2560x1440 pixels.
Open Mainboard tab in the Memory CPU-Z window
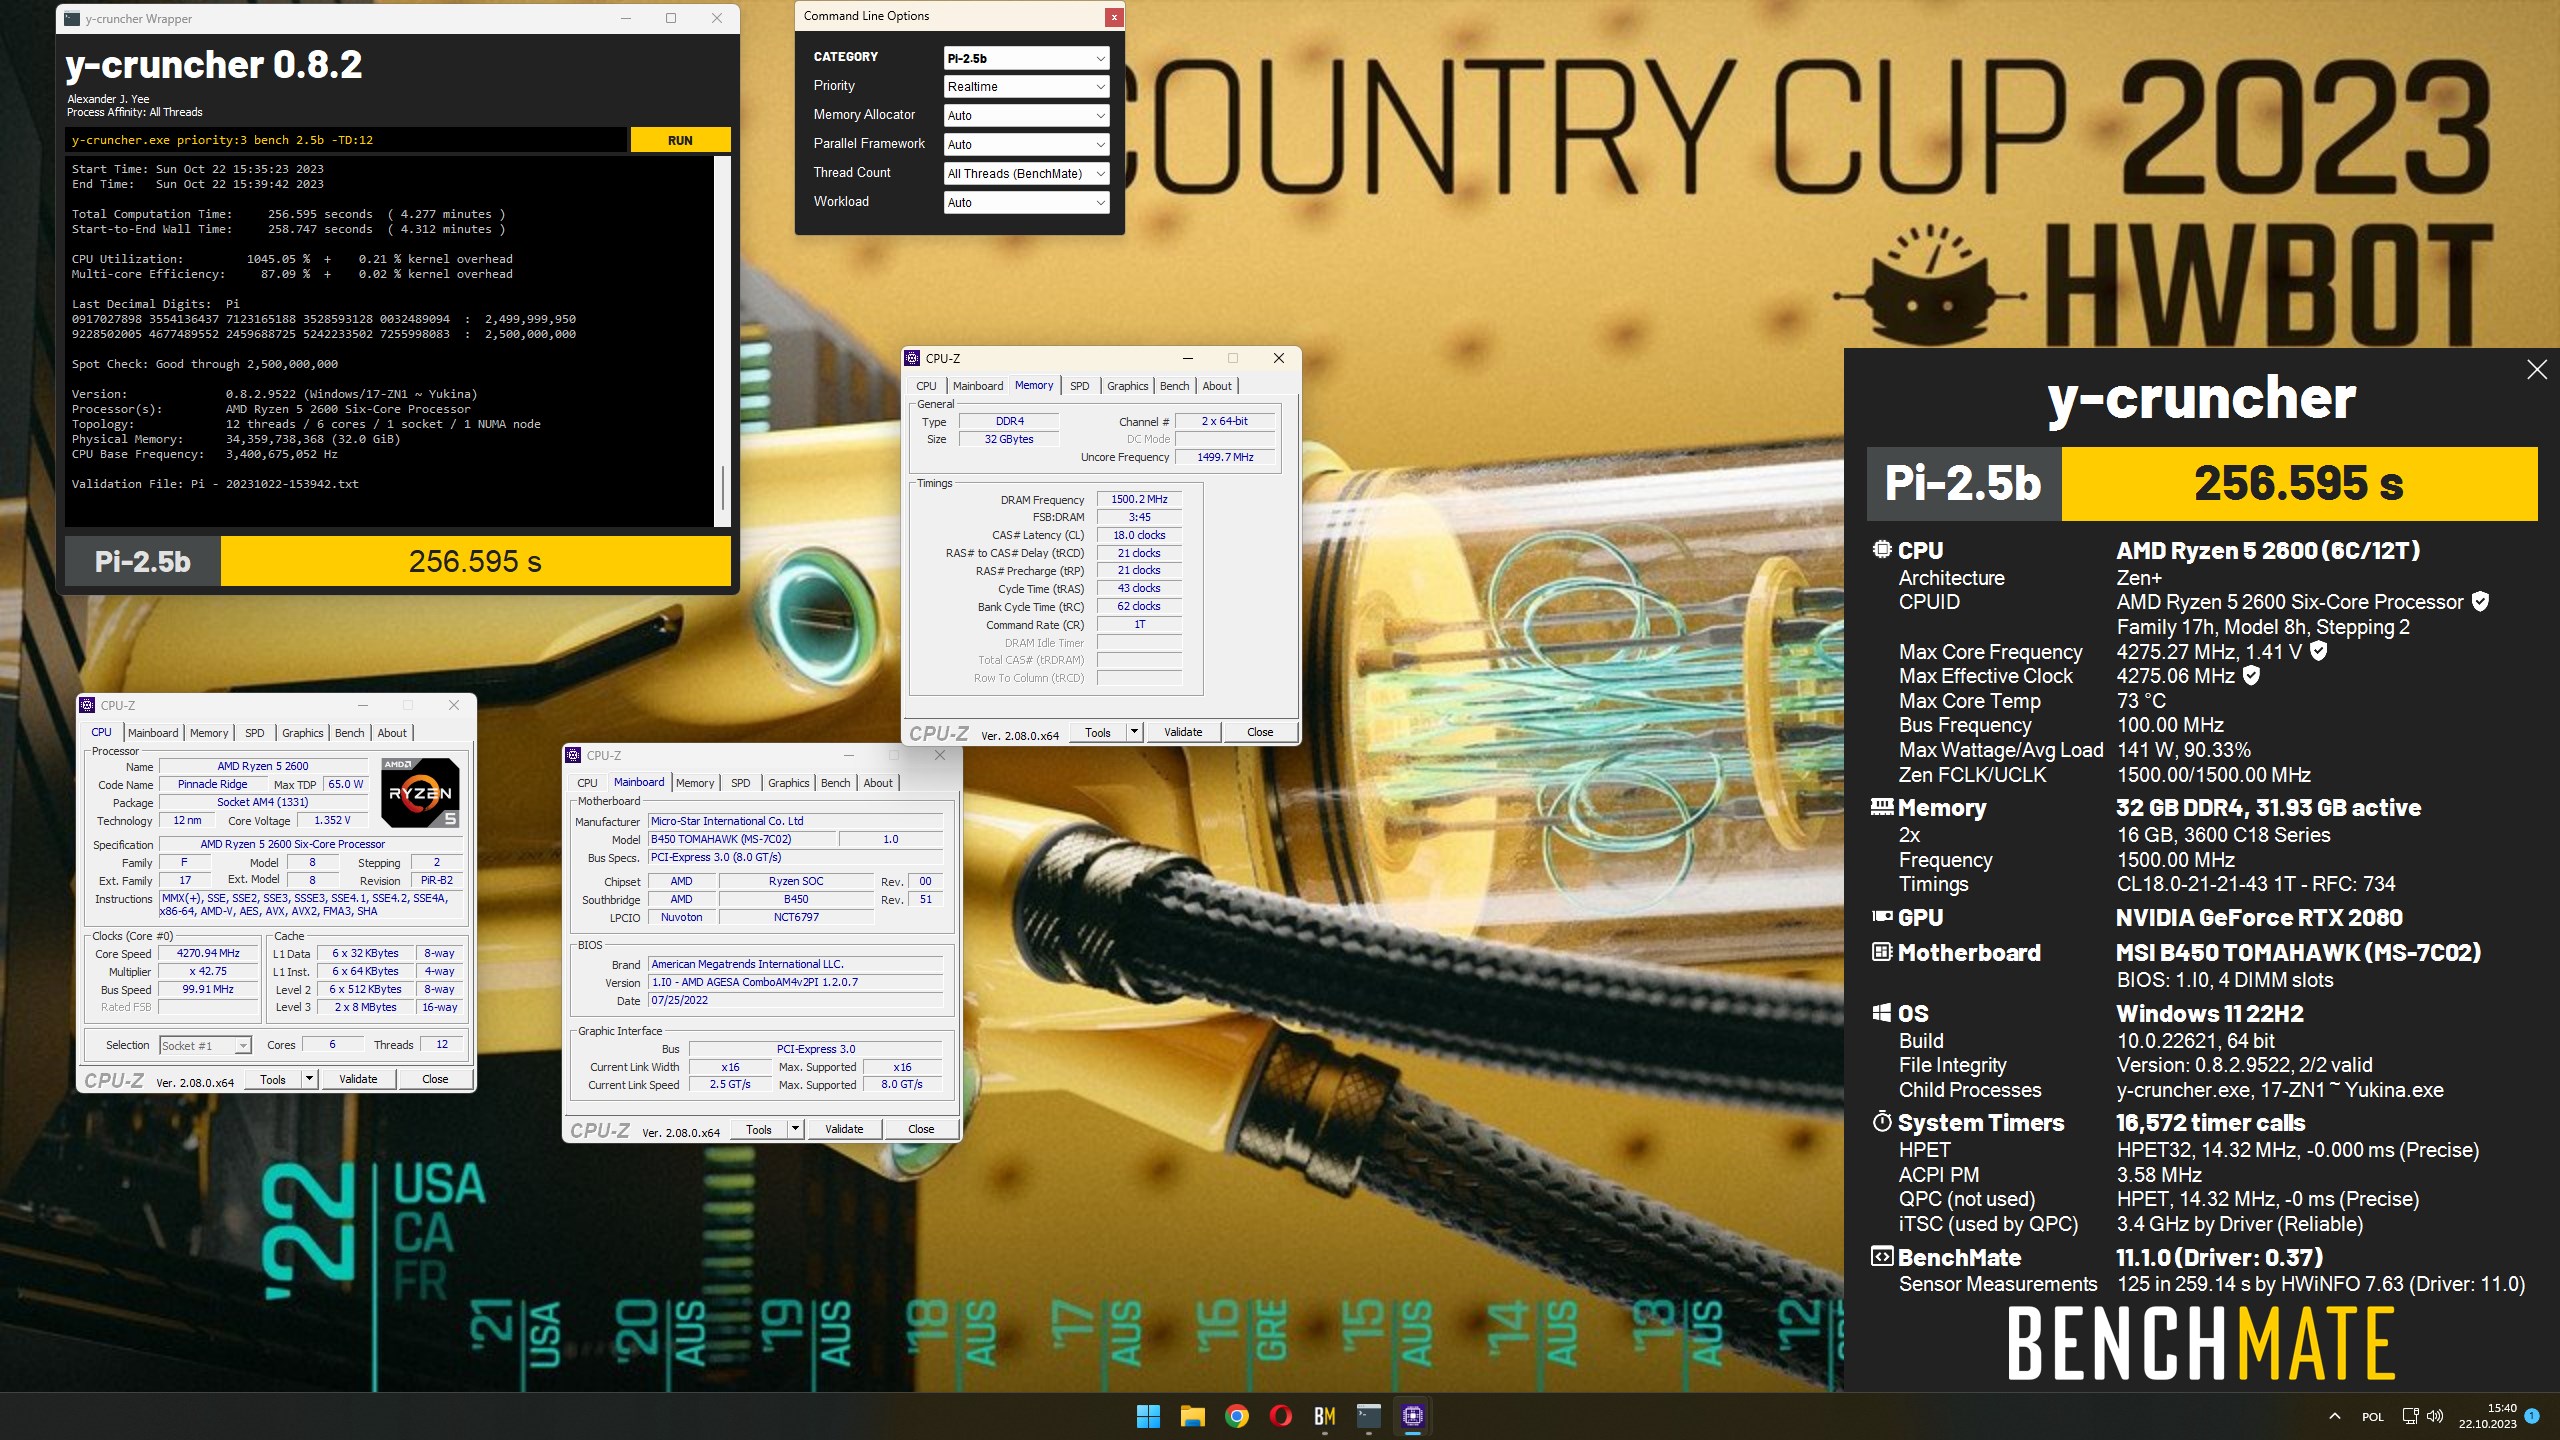click(x=977, y=386)
